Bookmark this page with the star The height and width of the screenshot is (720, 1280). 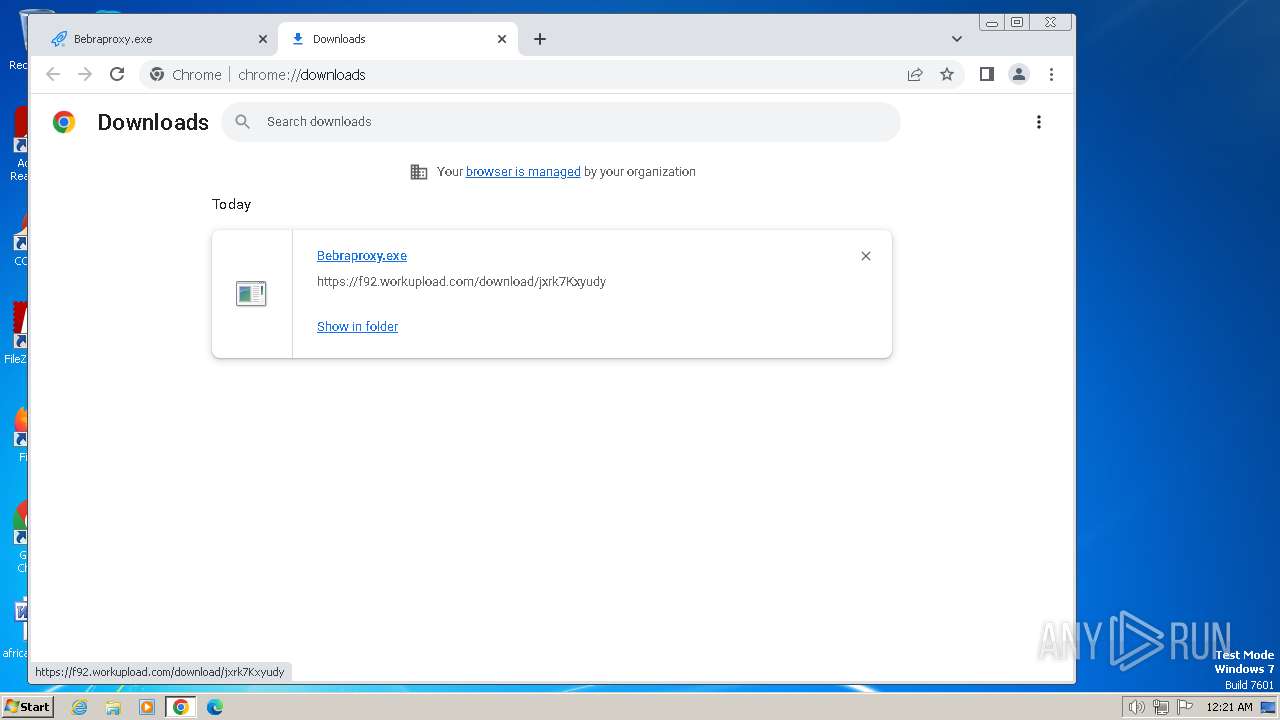pyautogui.click(x=947, y=74)
